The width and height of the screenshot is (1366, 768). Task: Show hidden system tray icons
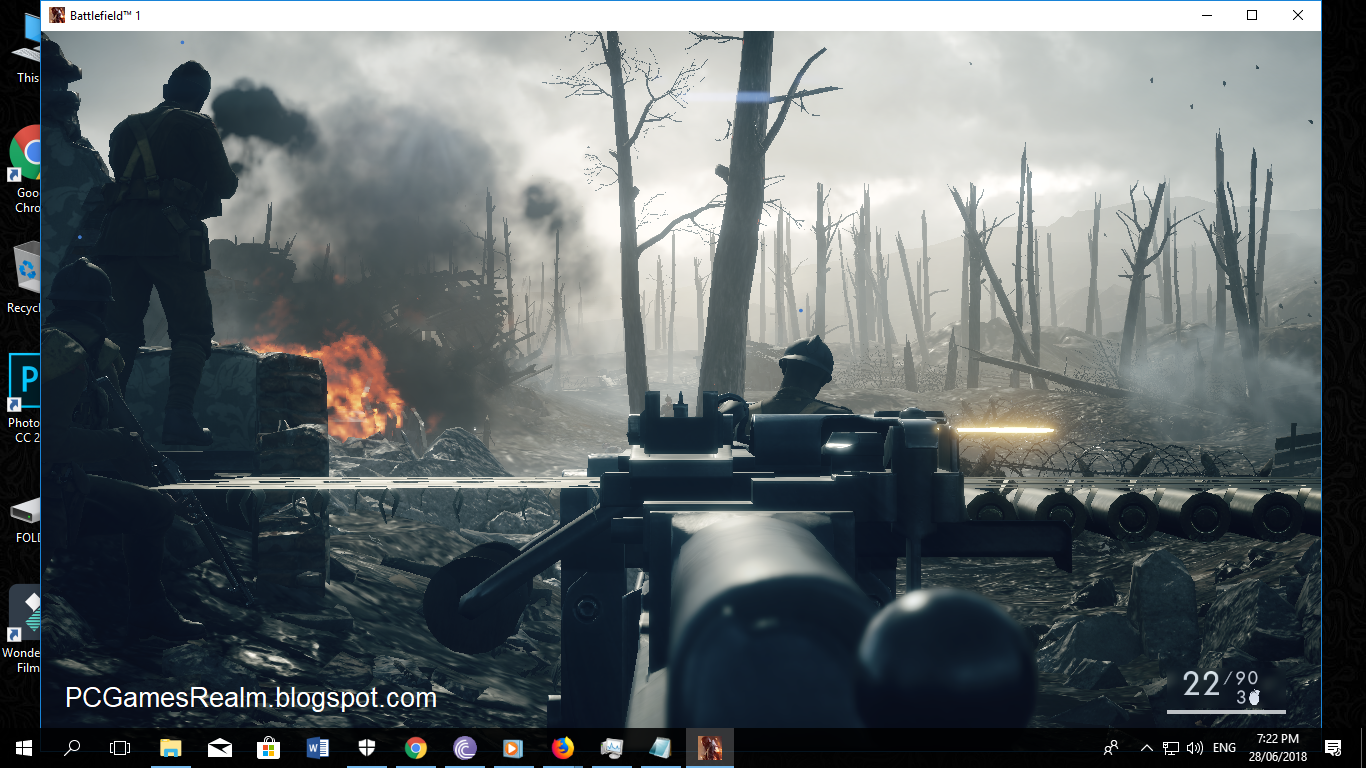point(1146,747)
